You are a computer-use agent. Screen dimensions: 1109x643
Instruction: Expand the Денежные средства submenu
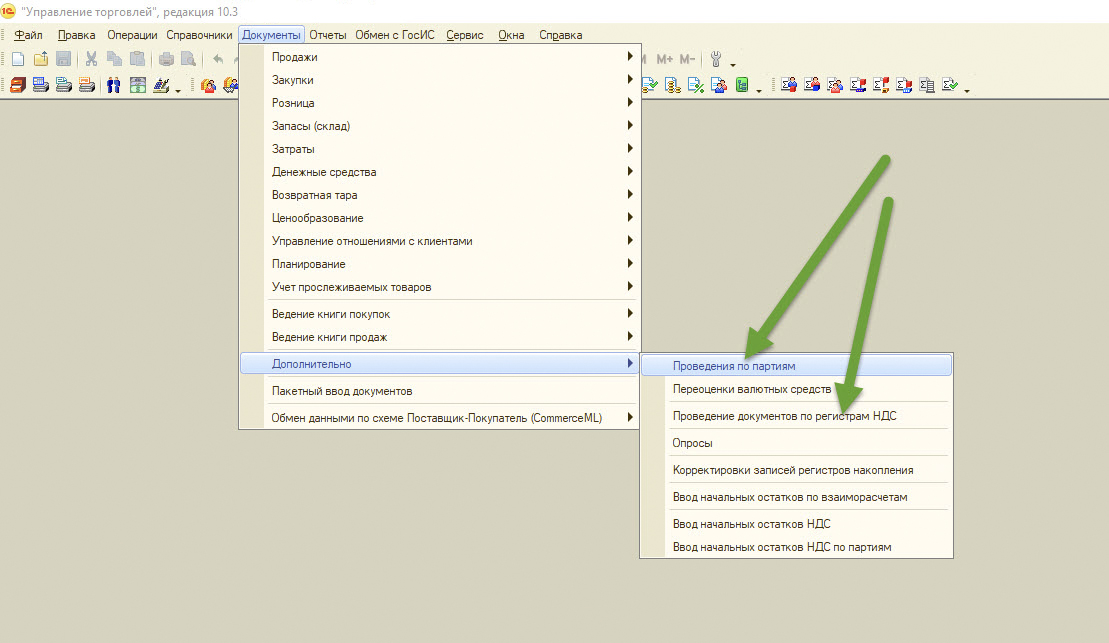coord(439,172)
